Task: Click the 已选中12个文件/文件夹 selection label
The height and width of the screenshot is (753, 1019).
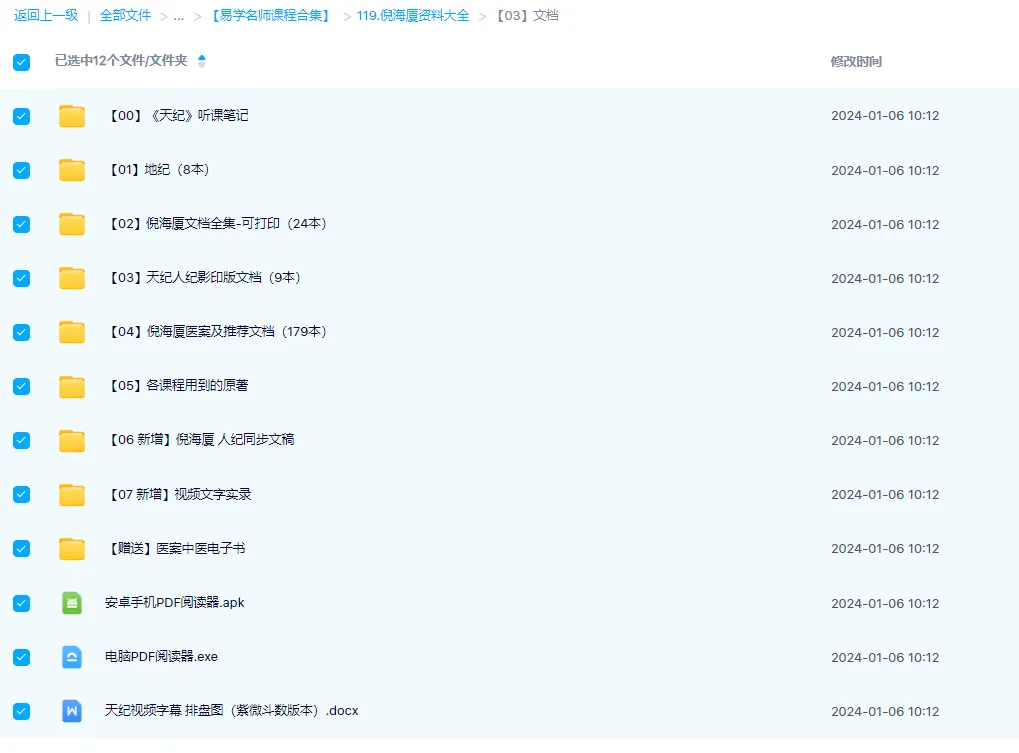Action: pos(121,60)
